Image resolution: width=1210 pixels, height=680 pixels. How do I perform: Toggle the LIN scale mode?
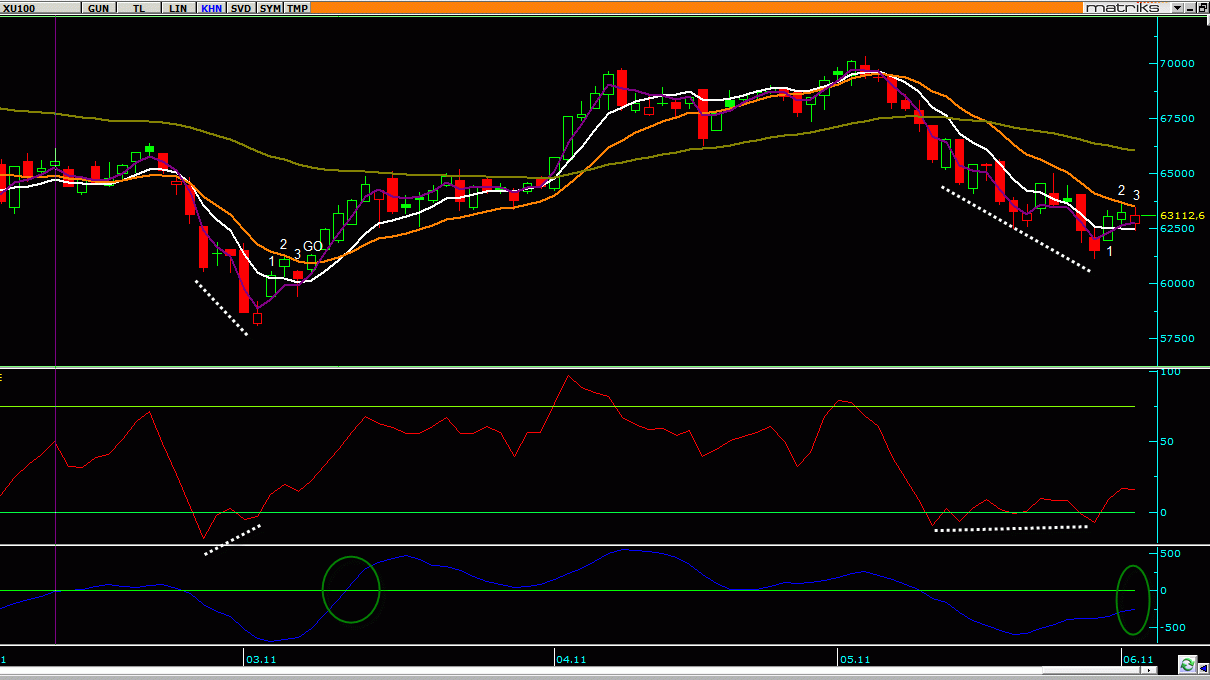[177, 7]
